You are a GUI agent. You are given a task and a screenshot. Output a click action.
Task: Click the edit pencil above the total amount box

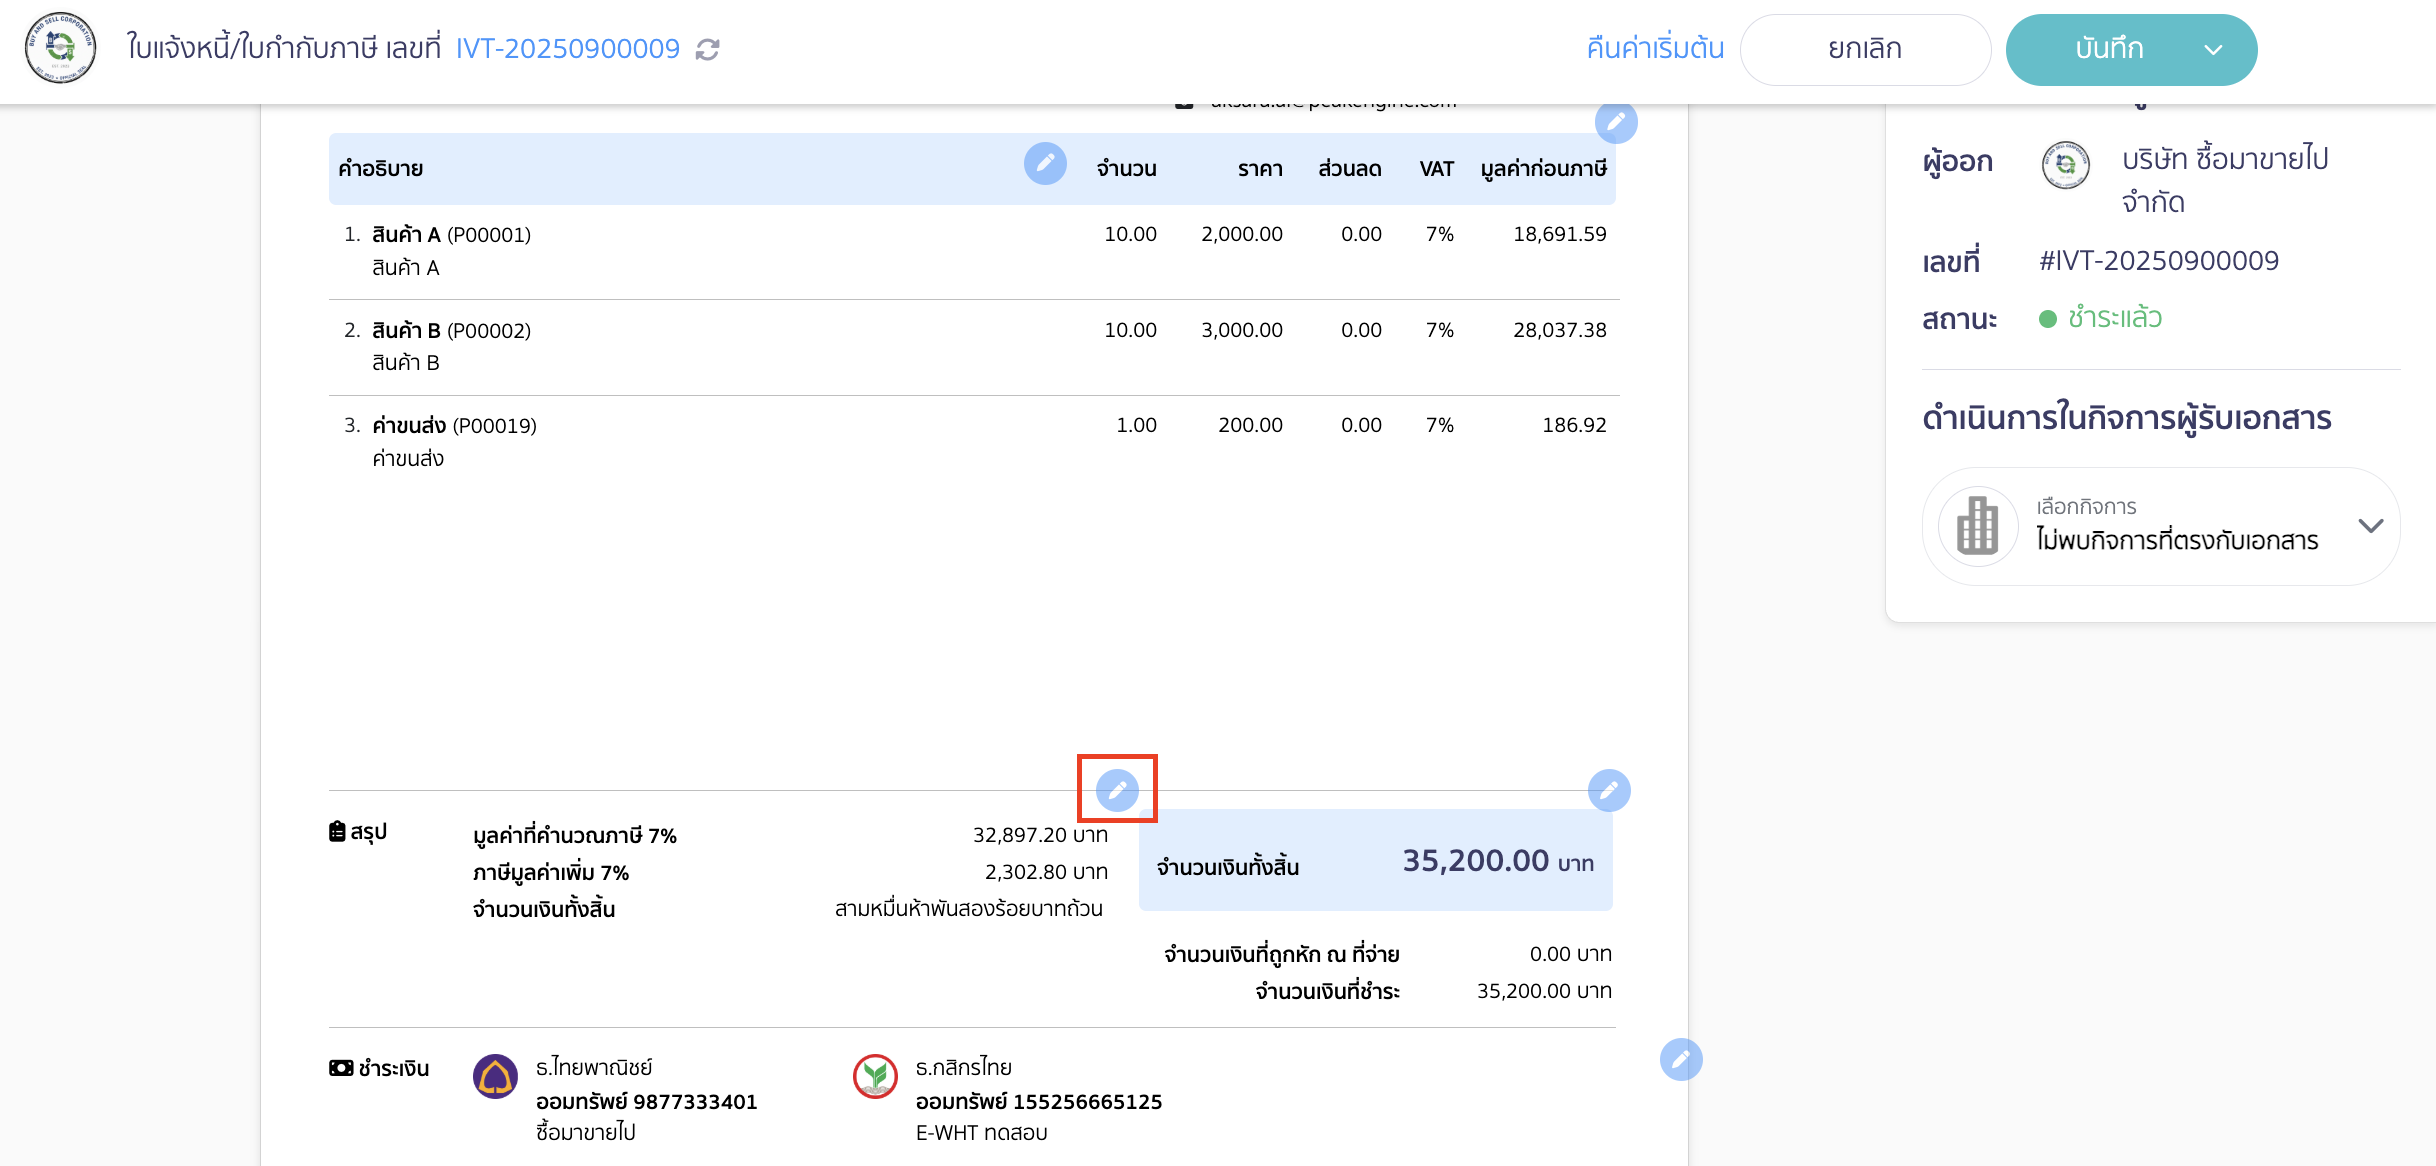pyautogui.click(x=1608, y=790)
